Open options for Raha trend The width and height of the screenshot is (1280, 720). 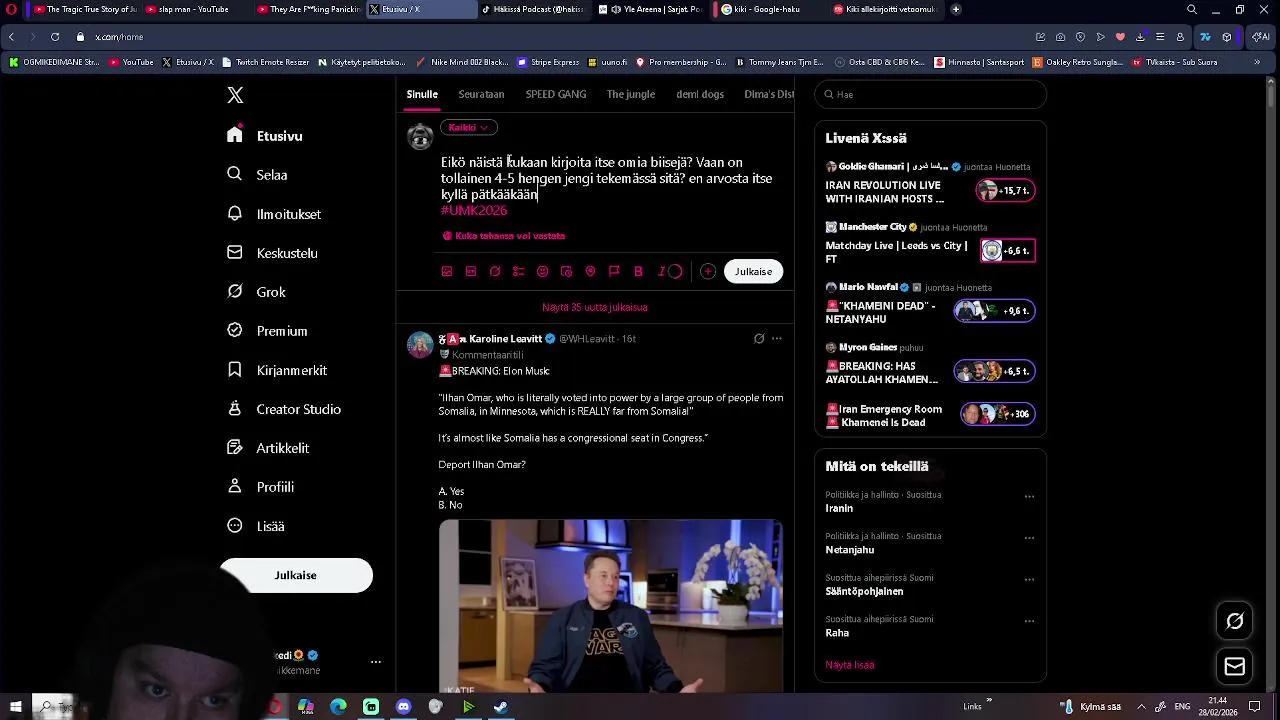pyautogui.click(x=1029, y=621)
